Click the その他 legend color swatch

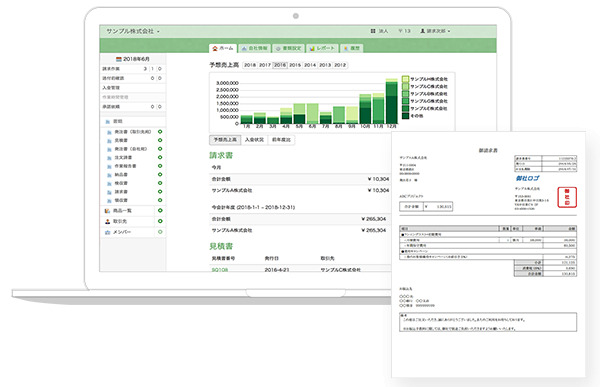406,116
